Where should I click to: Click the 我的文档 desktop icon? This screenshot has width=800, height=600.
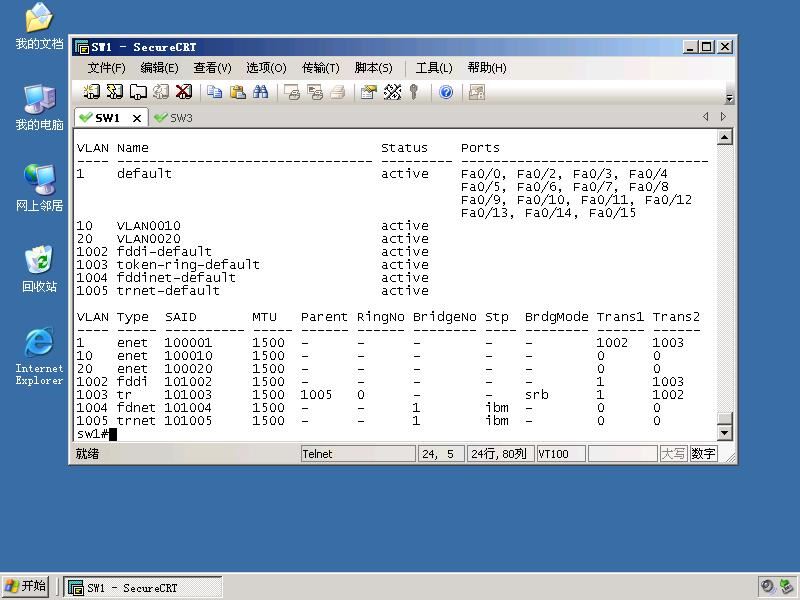39,26
